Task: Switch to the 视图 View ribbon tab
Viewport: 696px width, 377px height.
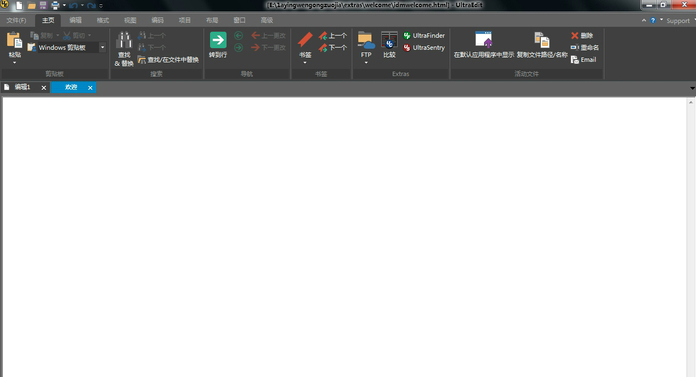Action: (x=130, y=20)
